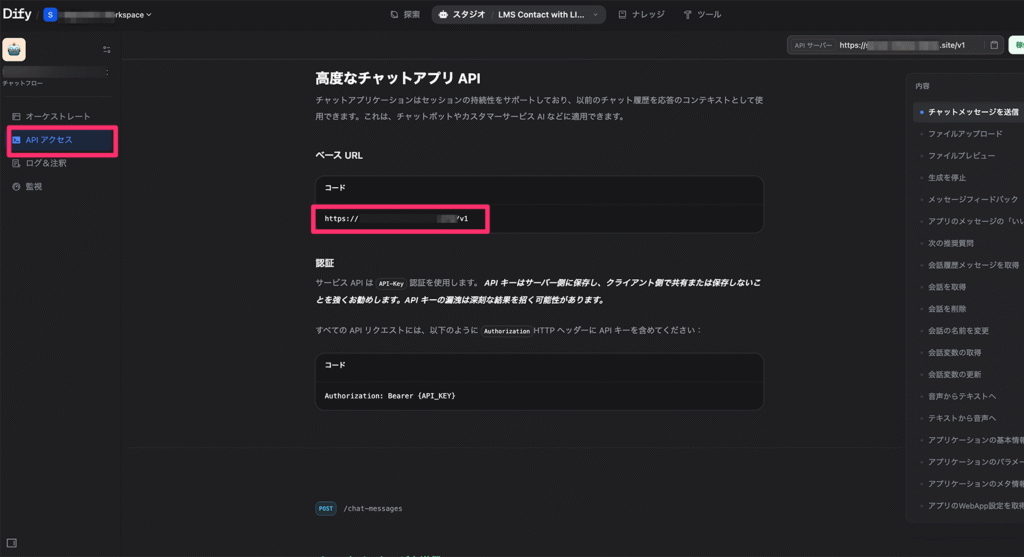This screenshot has height=557, width=1024.
Task: Click the Dify logo
Action: pos(17,14)
